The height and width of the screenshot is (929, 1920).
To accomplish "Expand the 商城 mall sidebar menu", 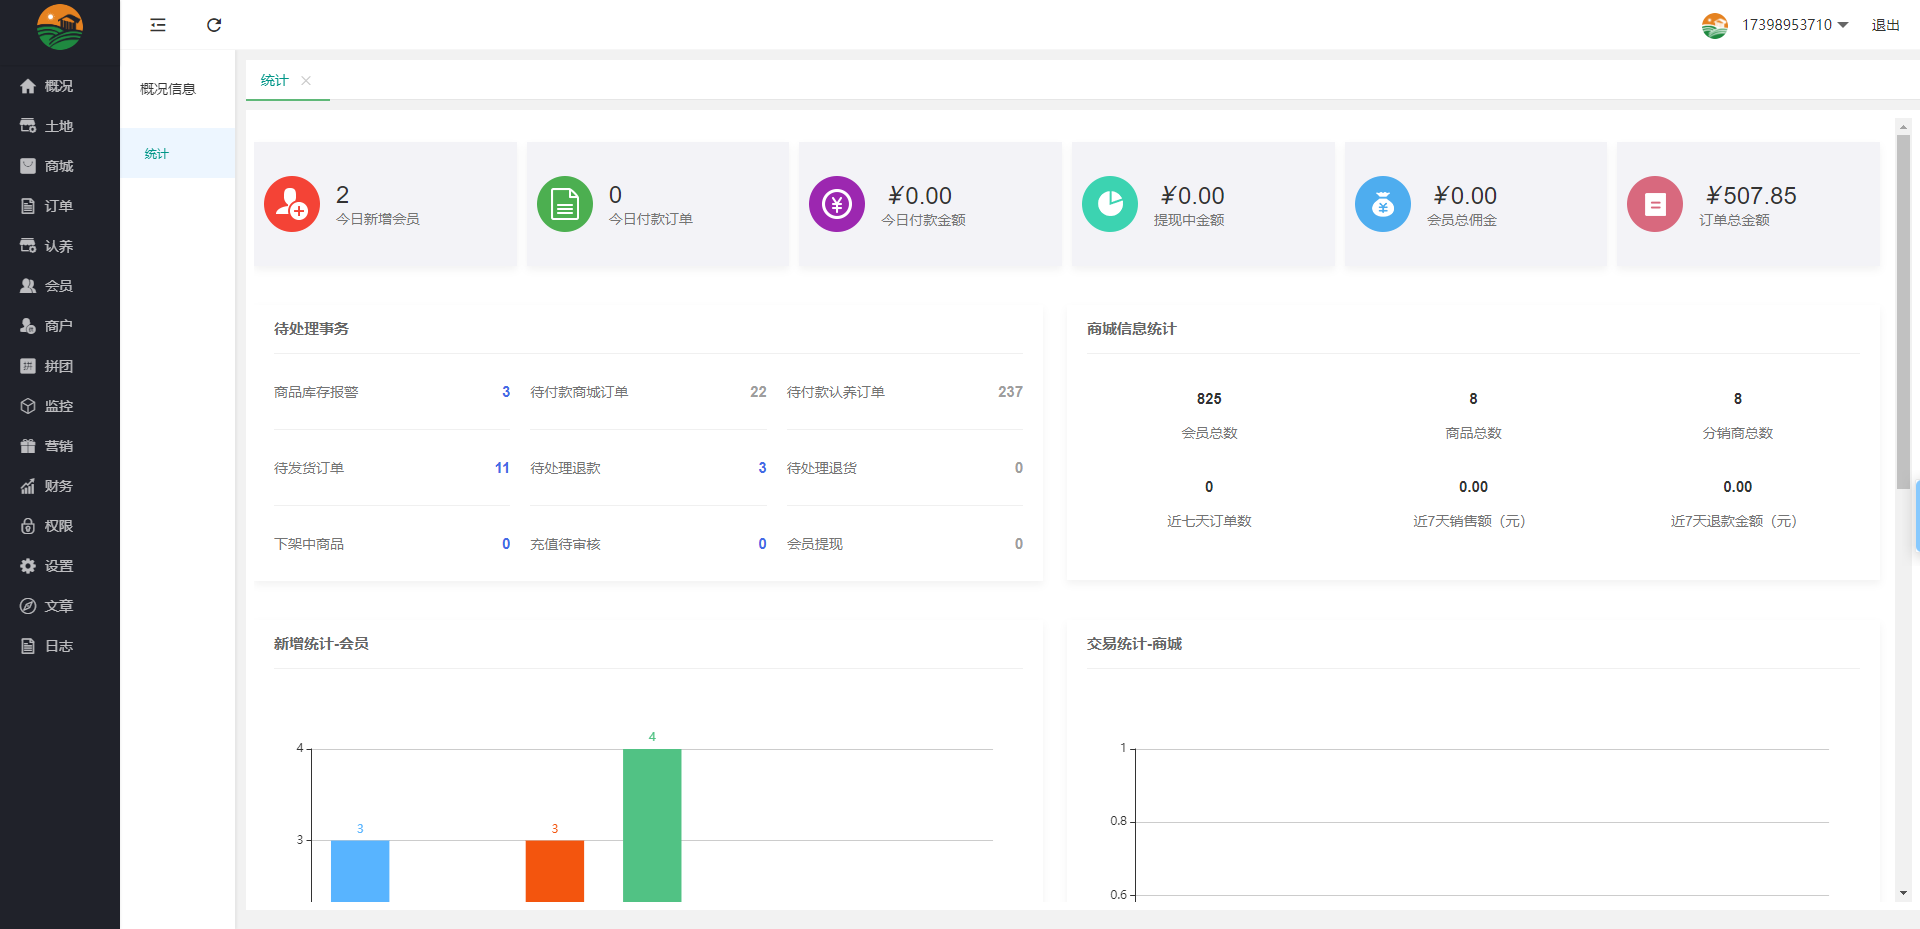I will click(58, 166).
